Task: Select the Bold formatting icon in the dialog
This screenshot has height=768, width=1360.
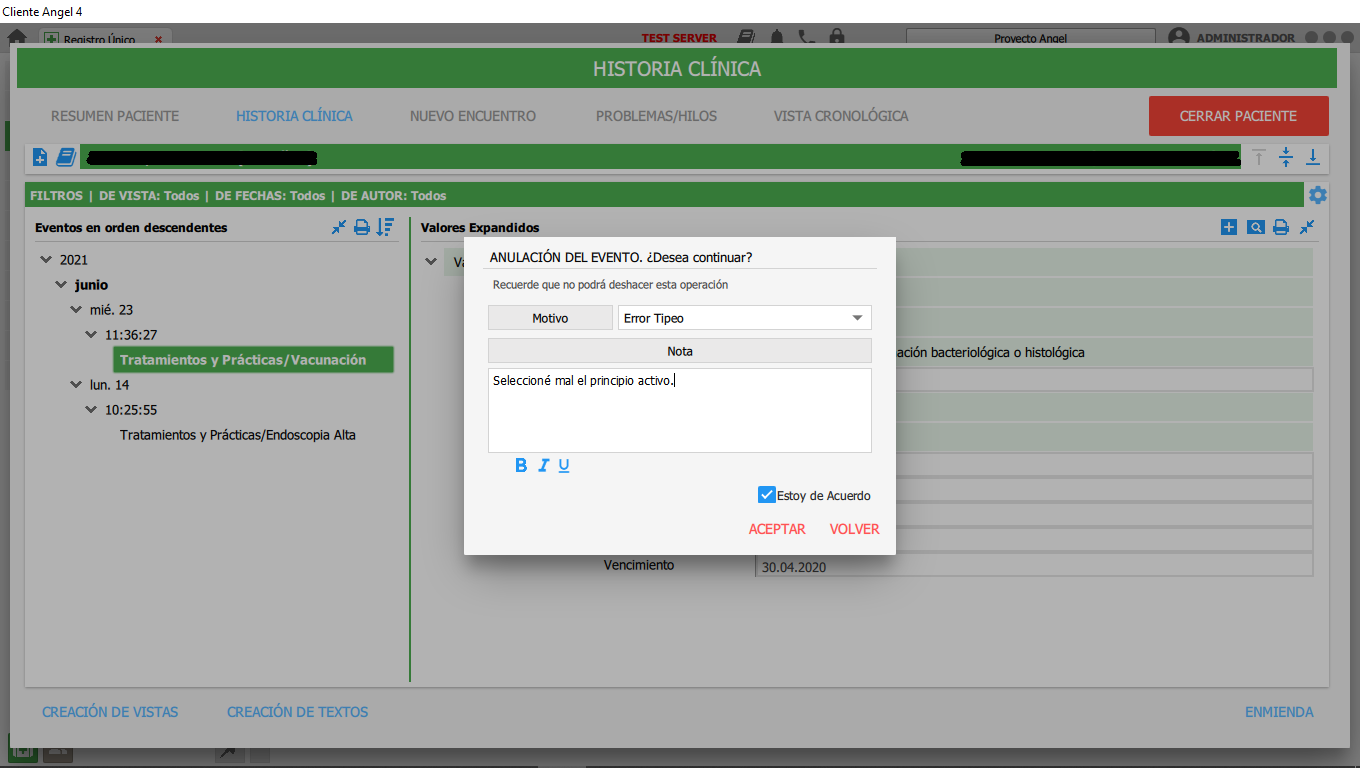Action: (x=520, y=465)
